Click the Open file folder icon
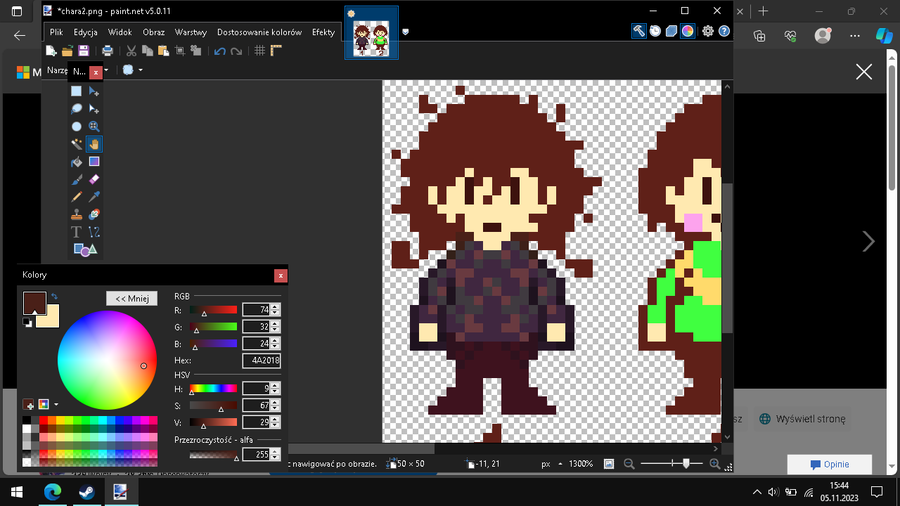900x506 pixels. (67, 51)
